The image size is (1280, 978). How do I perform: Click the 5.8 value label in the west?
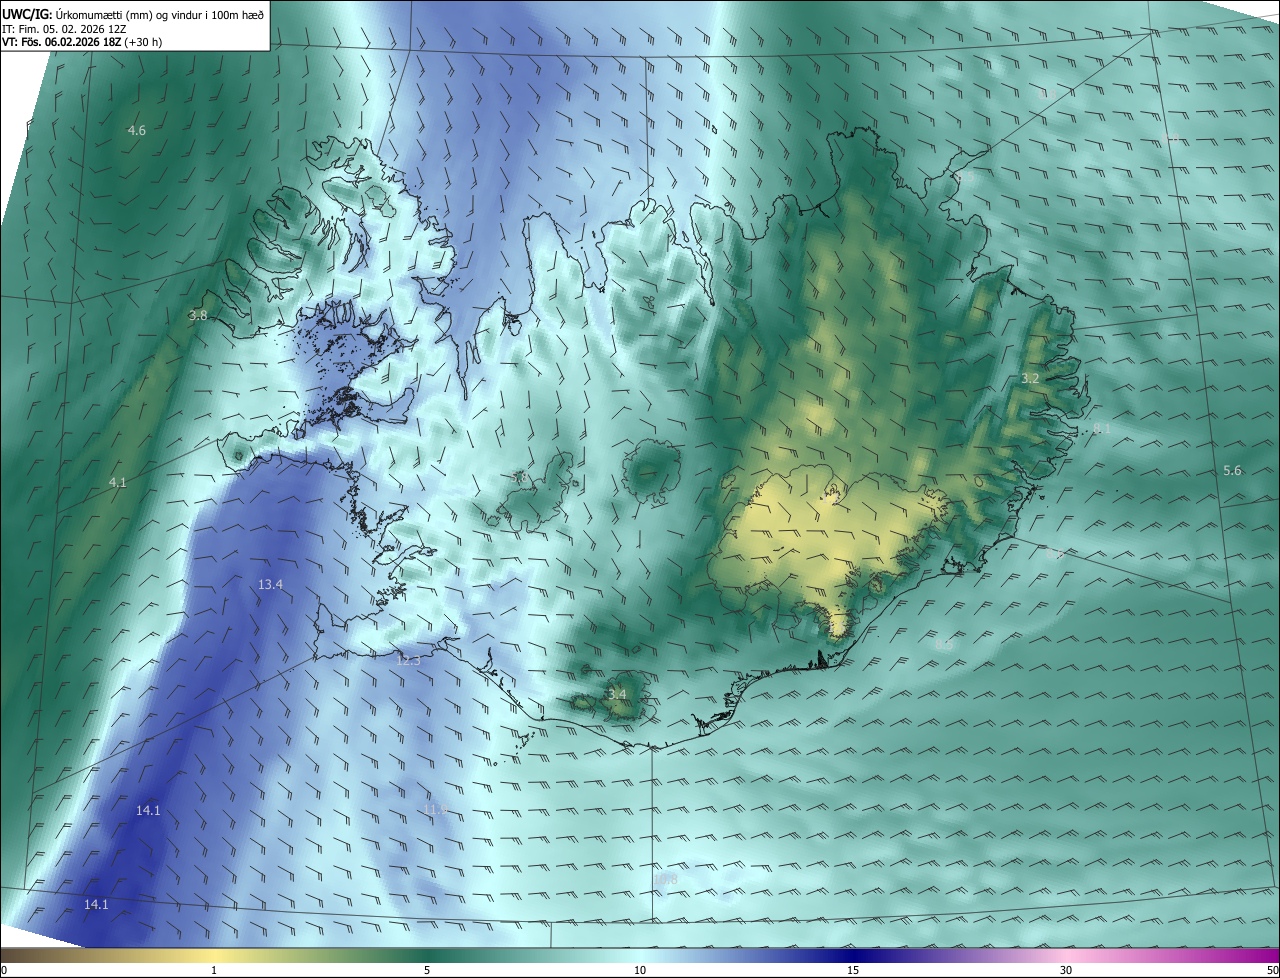pyautogui.click(x=518, y=478)
